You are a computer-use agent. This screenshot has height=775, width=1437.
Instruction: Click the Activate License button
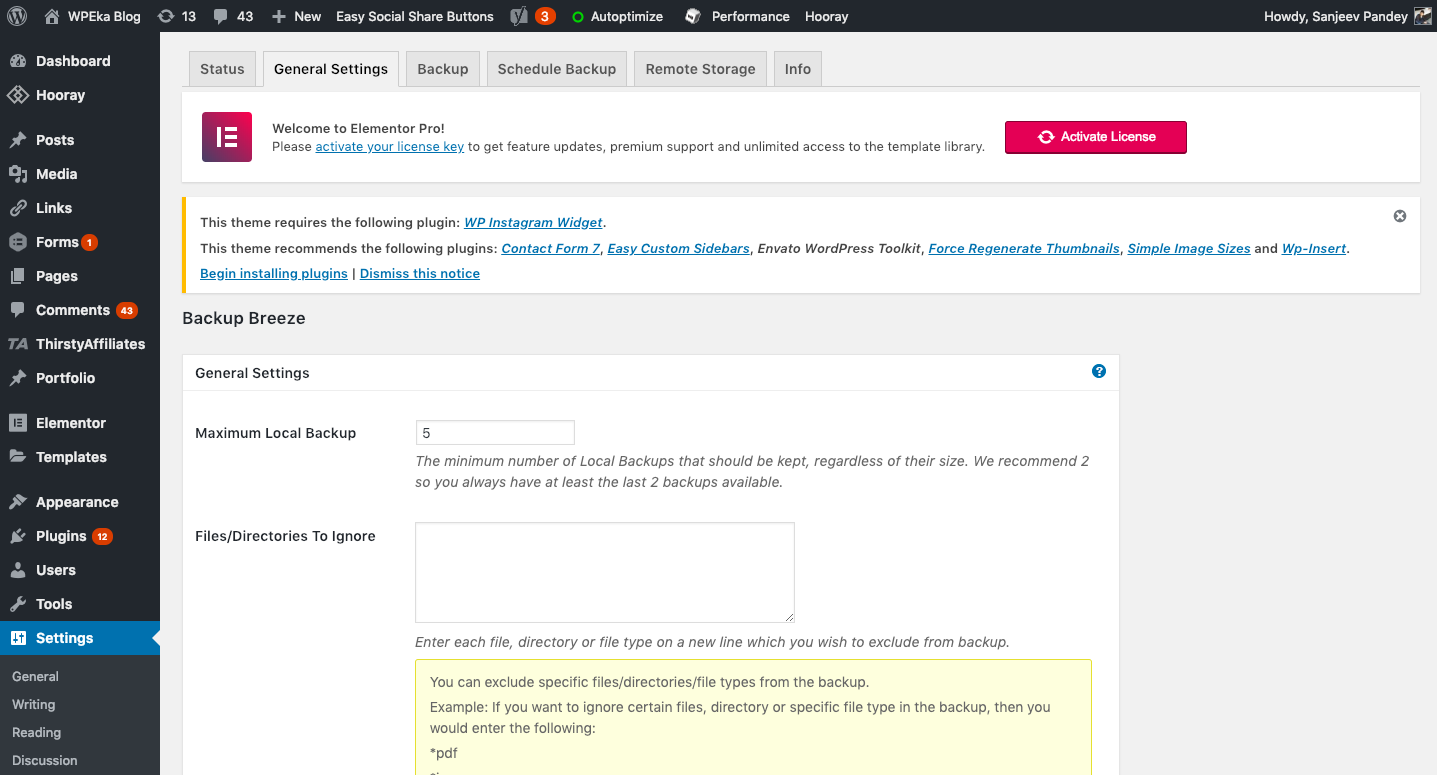coord(1096,137)
